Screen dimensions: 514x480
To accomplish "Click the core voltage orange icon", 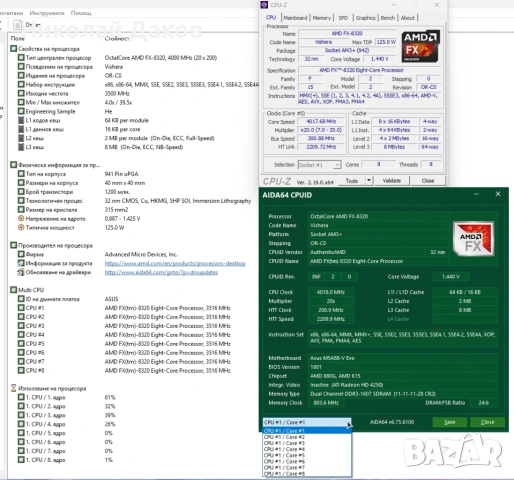I will point(21,219).
